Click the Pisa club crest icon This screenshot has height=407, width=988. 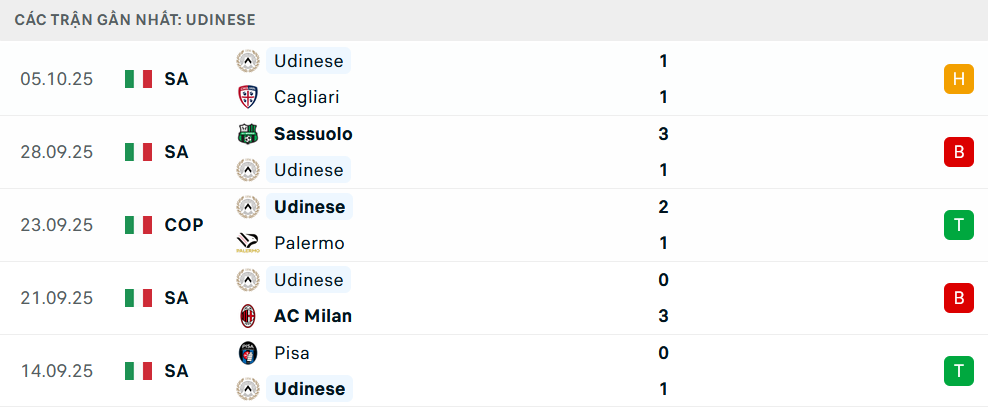pyautogui.click(x=247, y=353)
